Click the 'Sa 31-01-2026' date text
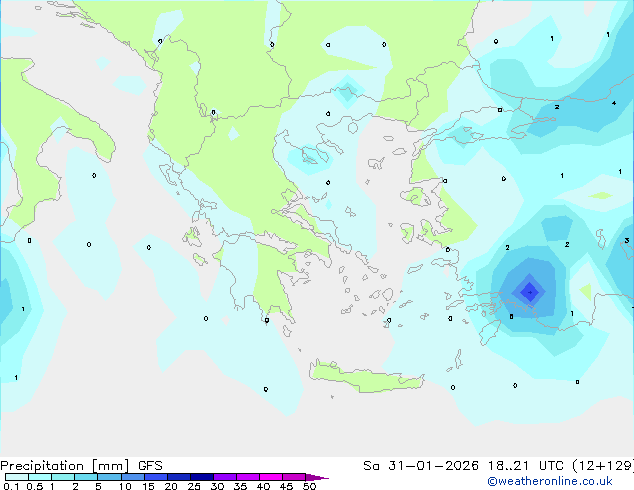634x490 pixels. pos(421,466)
